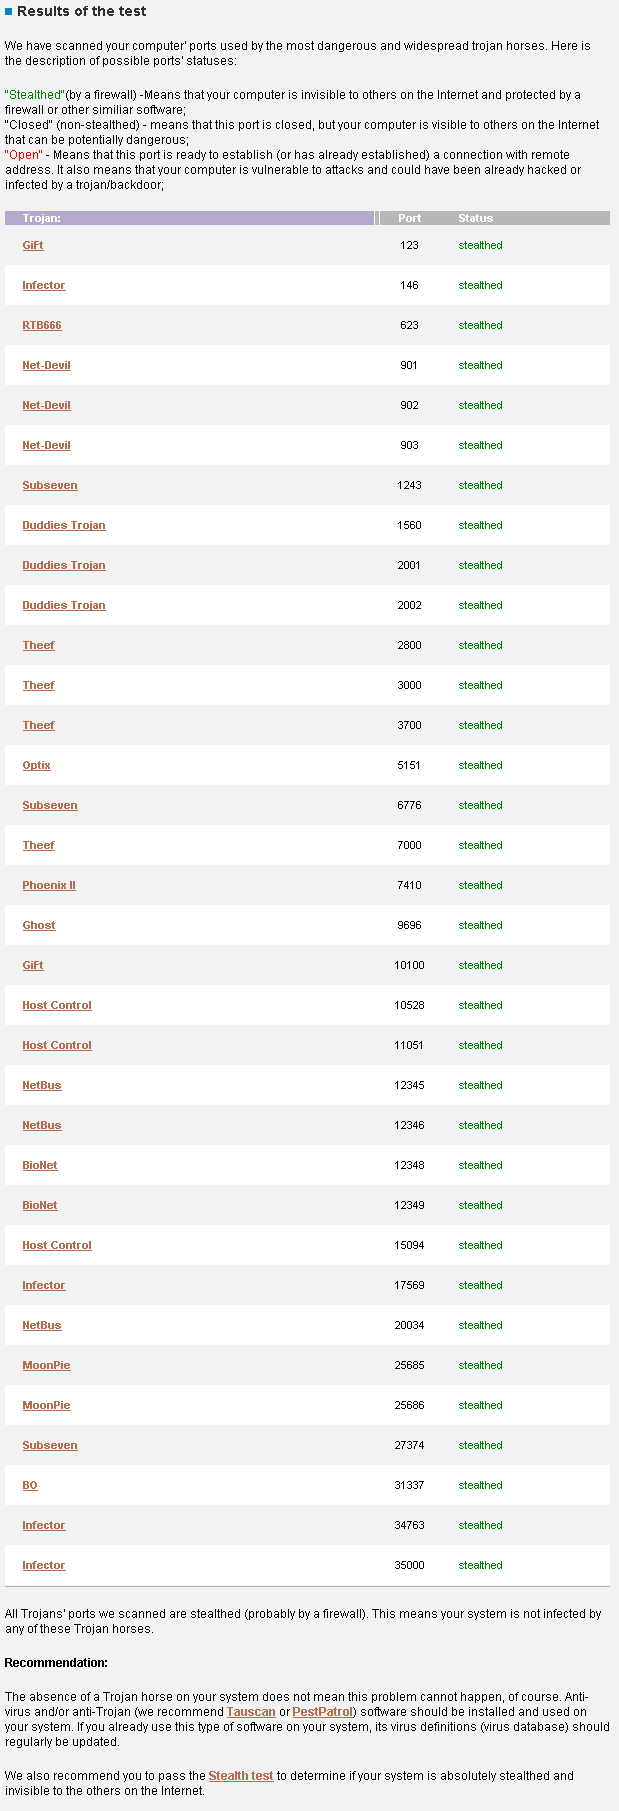This screenshot has height=1811, width=619.
Task: Open MoonPie link for port 25685
Action: [46, 1365]
